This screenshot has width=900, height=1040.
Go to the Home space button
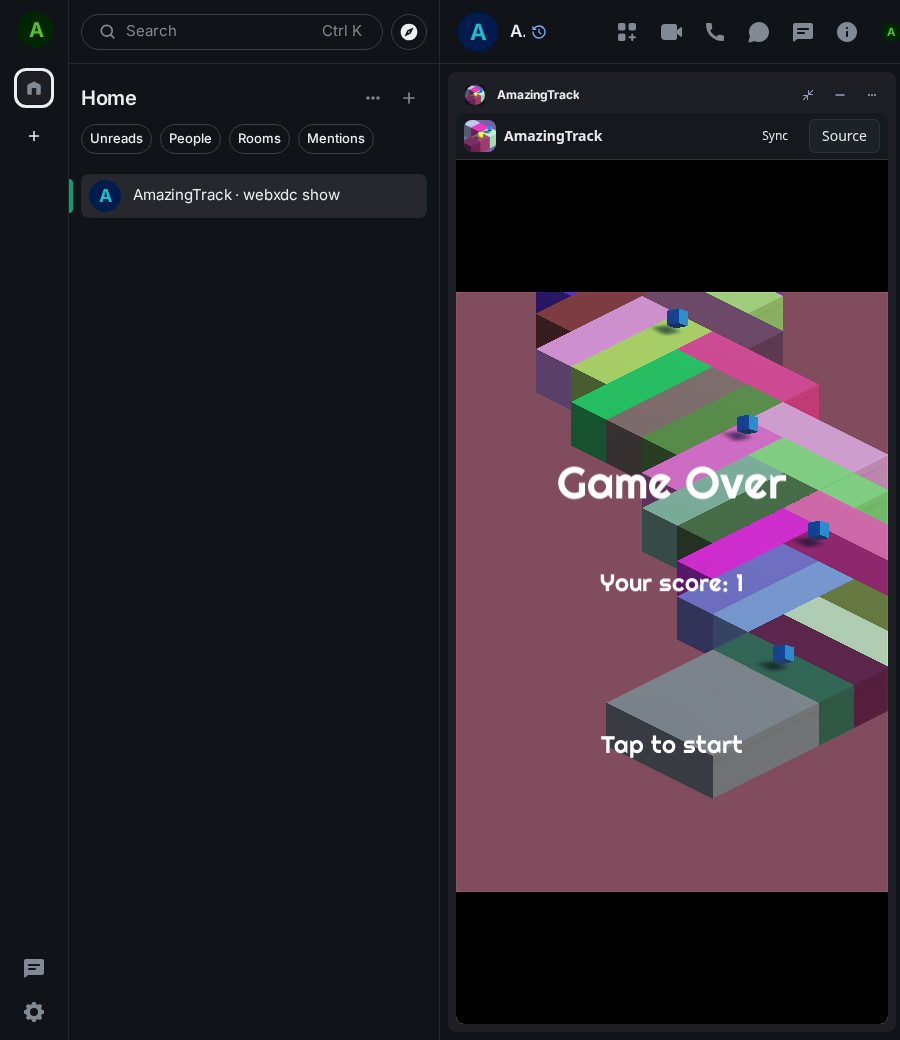click(34, 88)
